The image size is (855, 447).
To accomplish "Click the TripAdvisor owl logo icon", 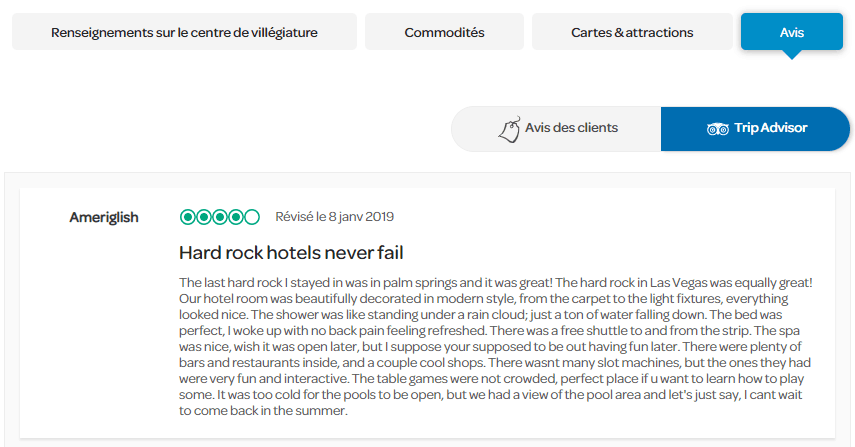I will 717,129.
